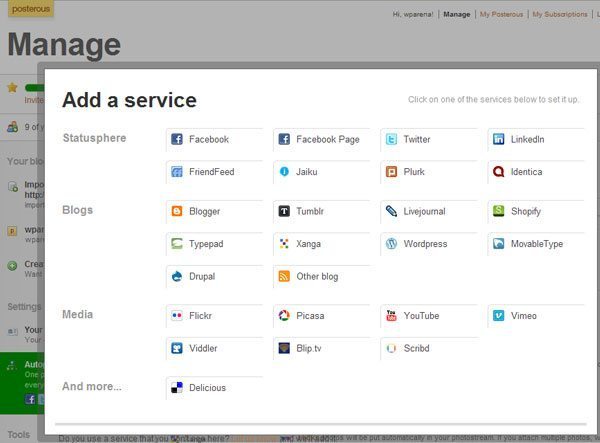The height and width of the screenshot is (443, 600).
Task: Select the LinkedIn service label
Action: point(527,139)
